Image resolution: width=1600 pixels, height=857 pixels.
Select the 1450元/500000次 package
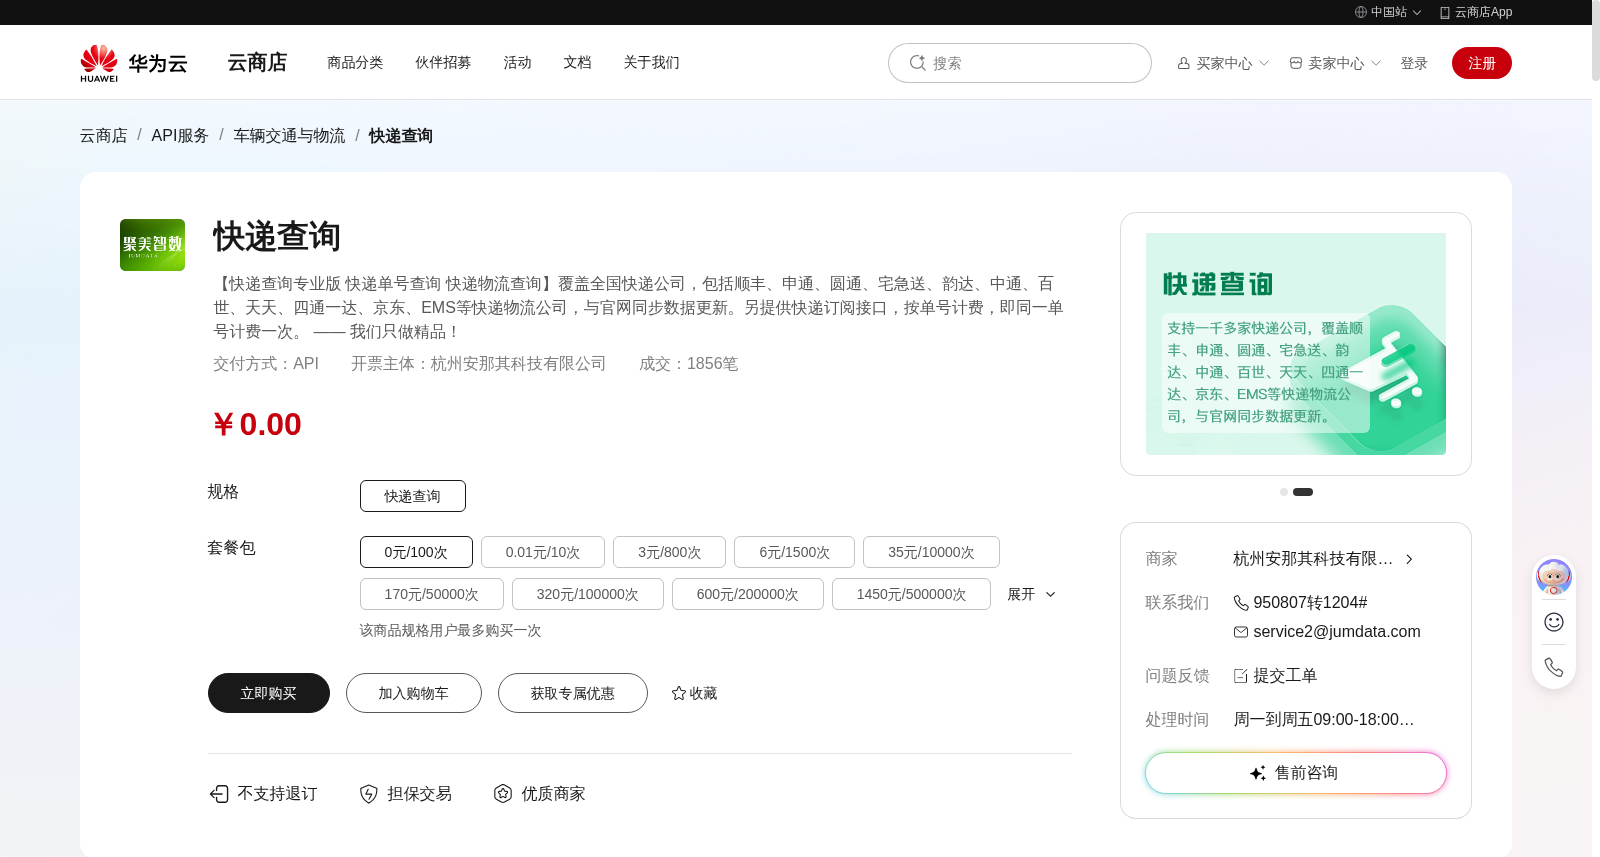(x=911, y=594)
